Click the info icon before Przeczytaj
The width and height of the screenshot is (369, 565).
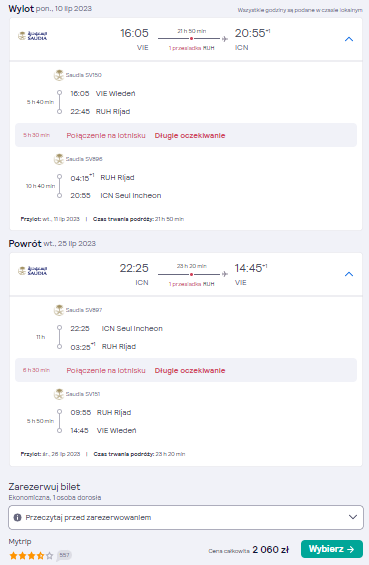tap(17, 517)
